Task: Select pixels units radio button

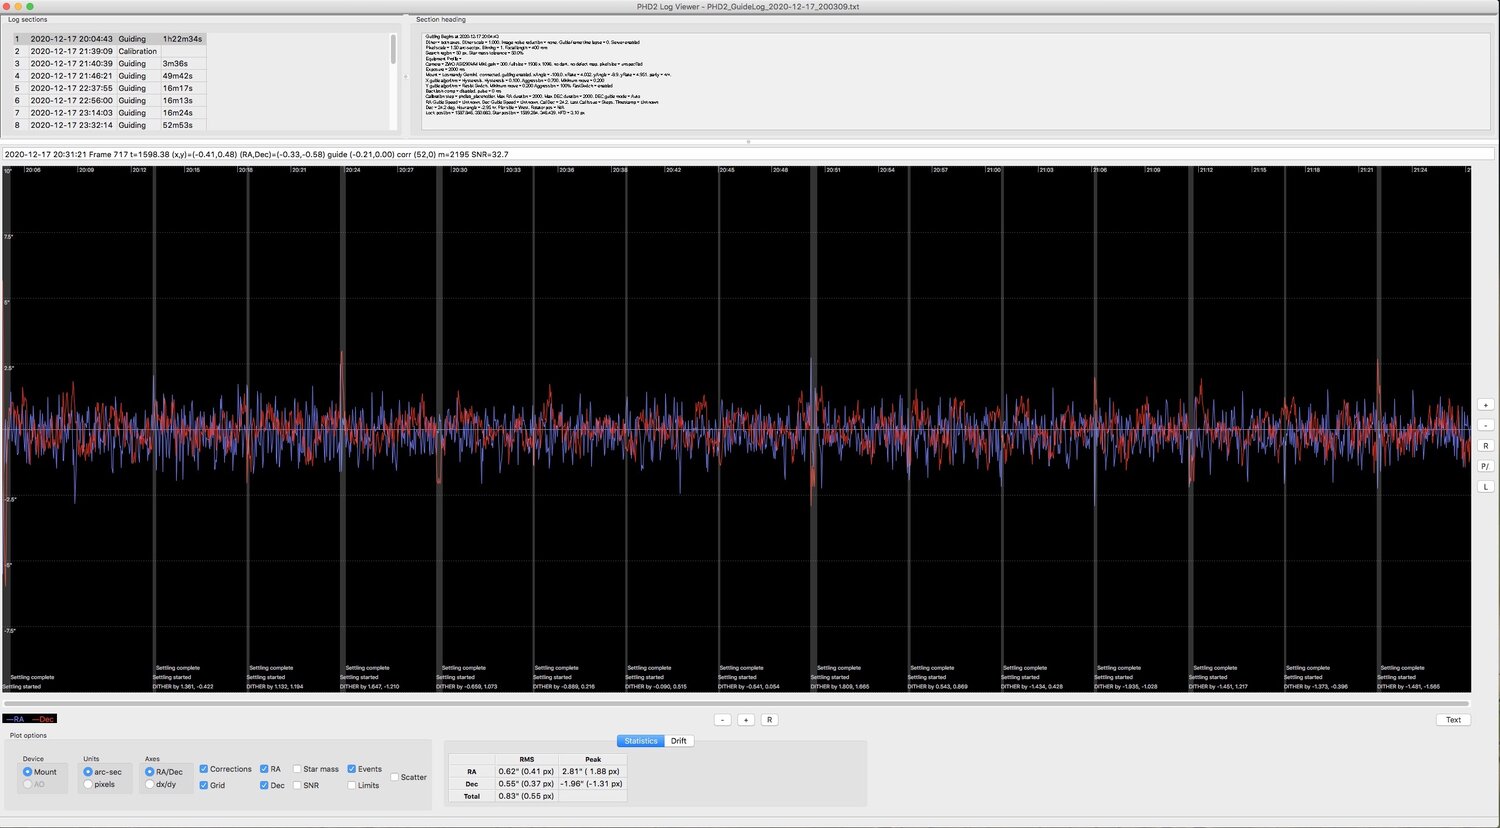Action: click(x=88, y=785)
